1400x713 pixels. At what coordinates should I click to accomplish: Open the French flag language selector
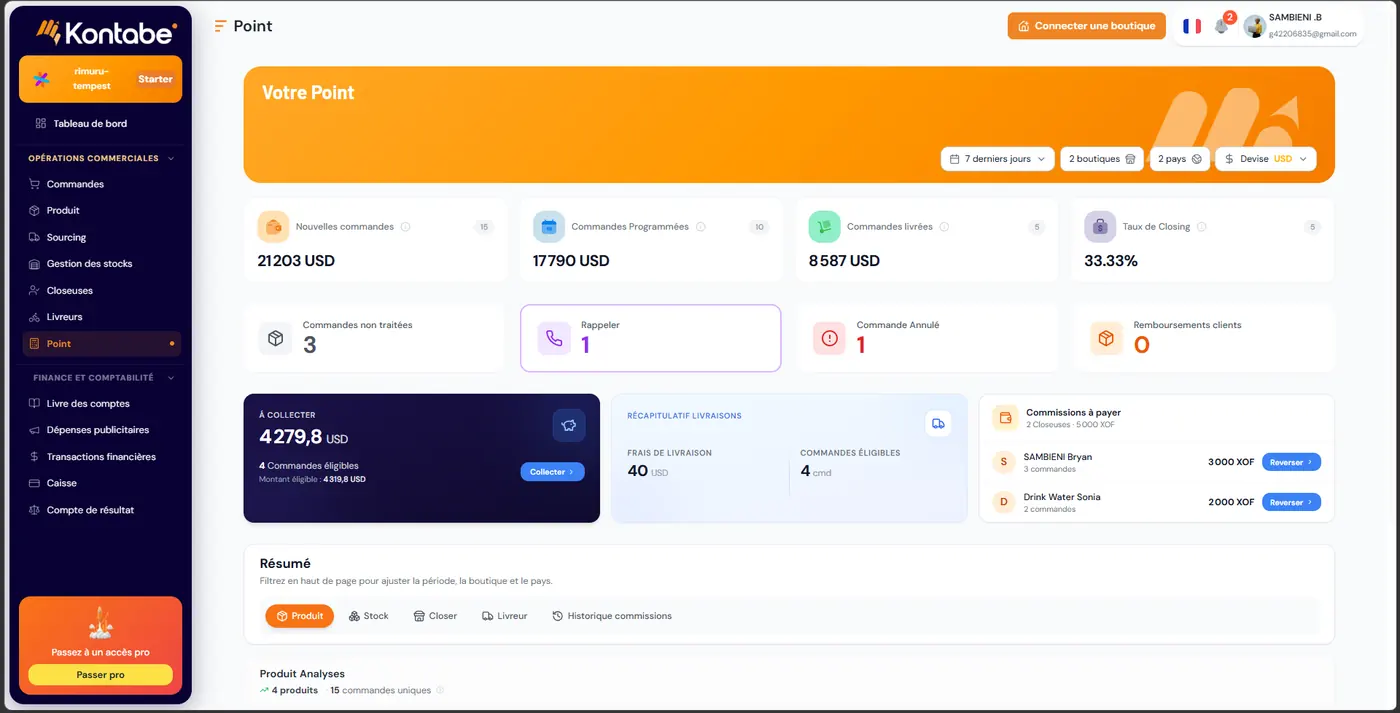click(x=1192, y=26)
